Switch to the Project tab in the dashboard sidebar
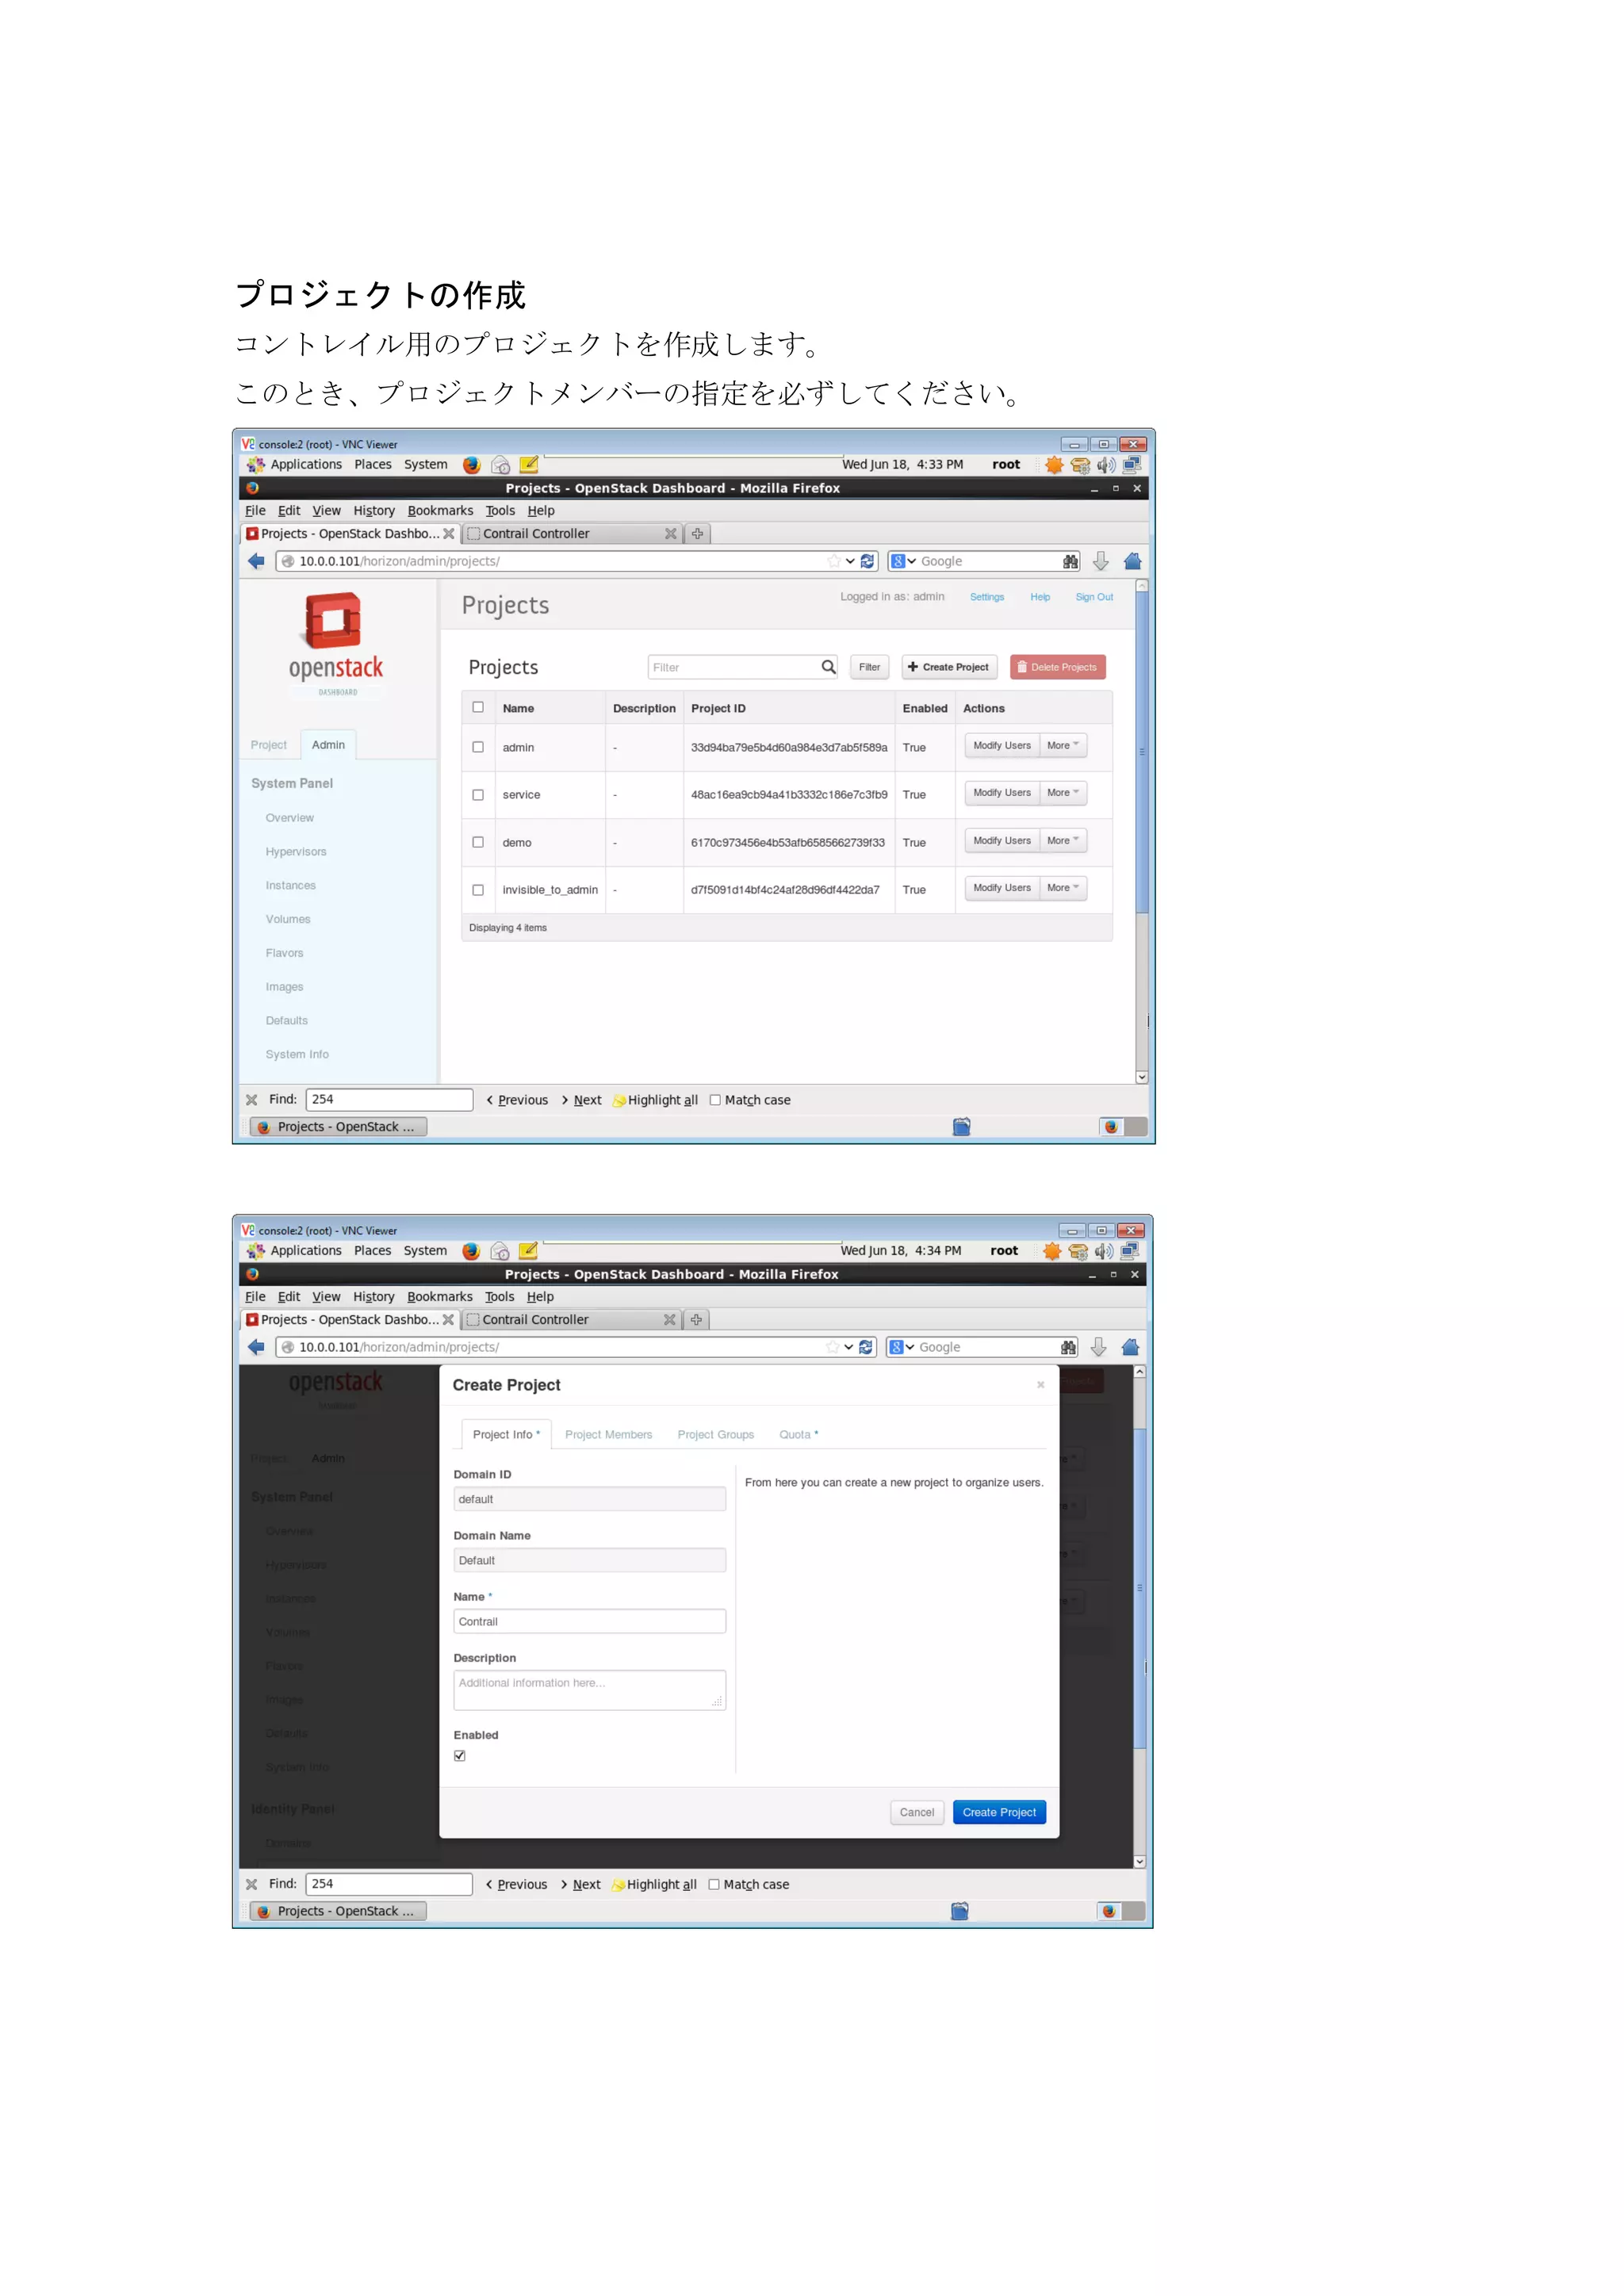 point(268,745)
